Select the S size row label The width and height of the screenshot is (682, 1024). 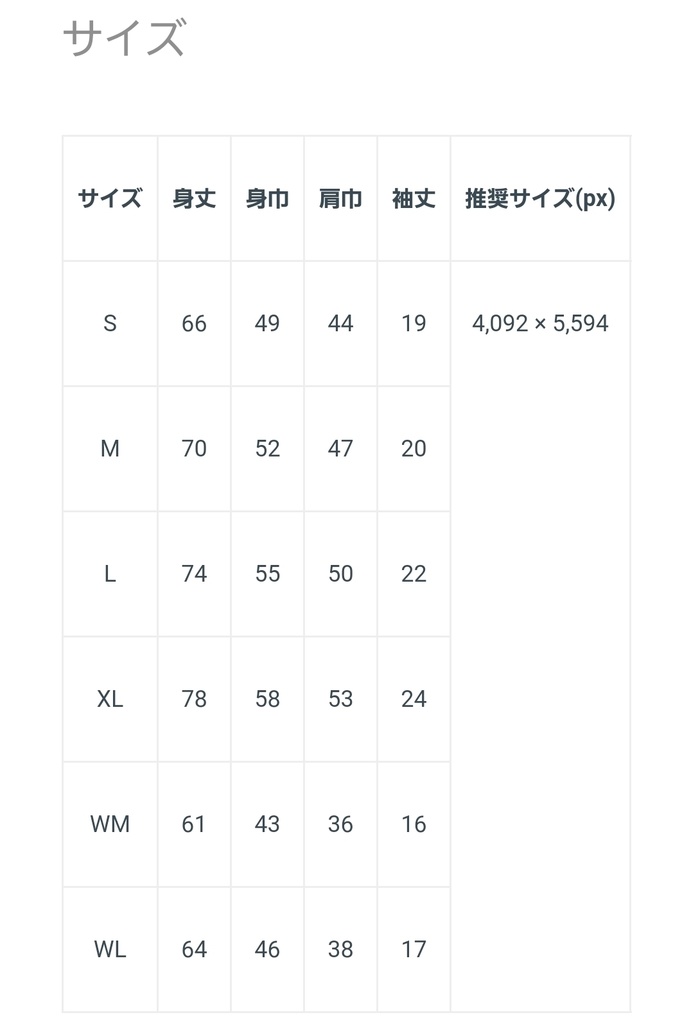tap(110, 323)
